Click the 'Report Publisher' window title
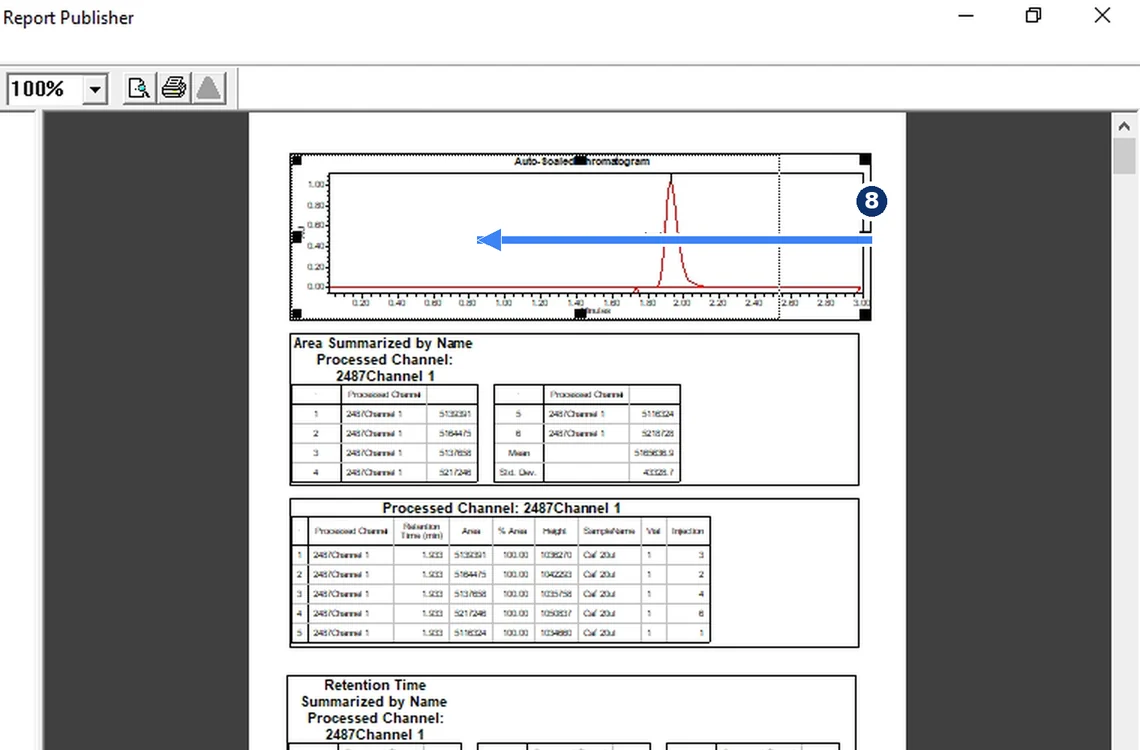 68,18
